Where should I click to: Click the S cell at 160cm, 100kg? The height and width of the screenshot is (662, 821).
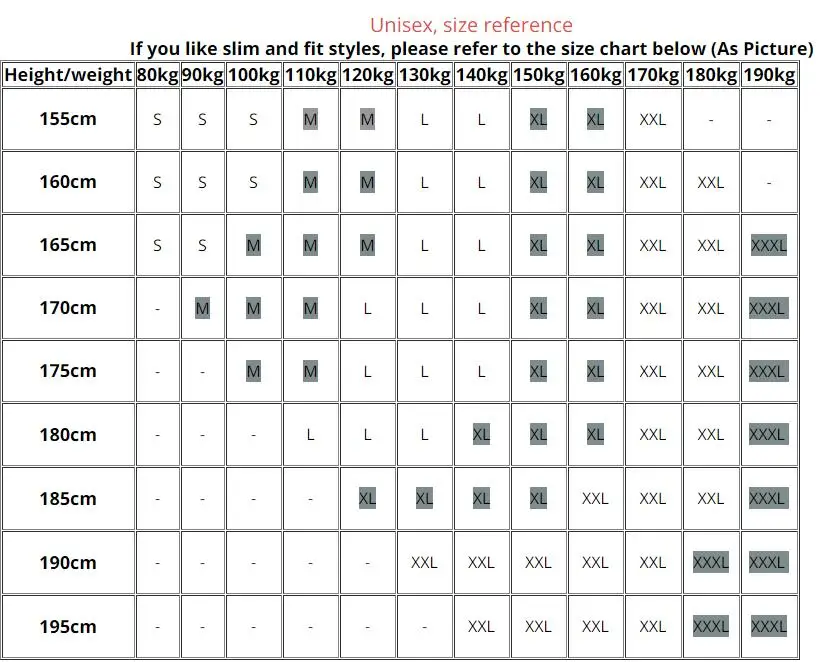click(x=253, y=182)
